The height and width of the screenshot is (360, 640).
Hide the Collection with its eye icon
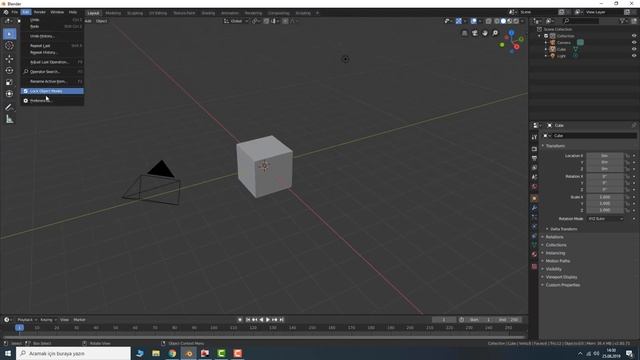(x=634, y=36)
